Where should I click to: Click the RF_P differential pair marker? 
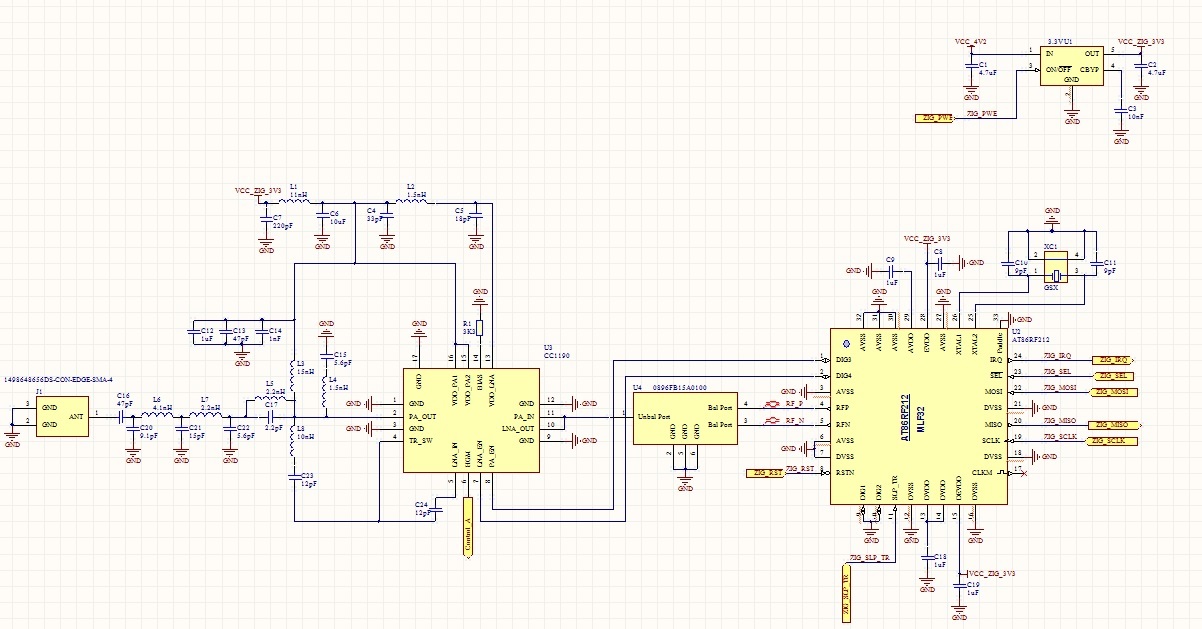pyautogui.click(x=772, y=405)
